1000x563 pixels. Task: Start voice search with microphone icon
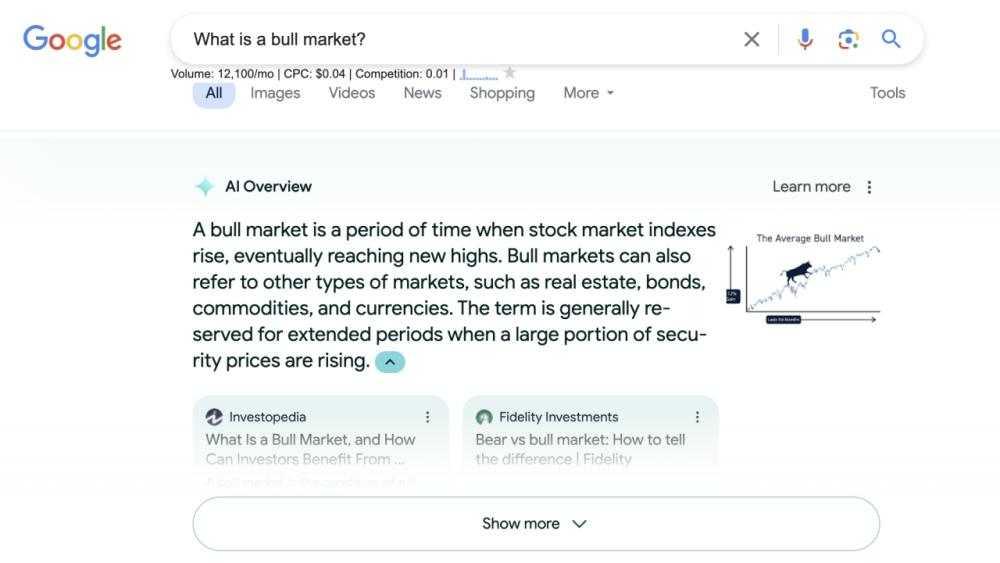(x=805, y=39)
